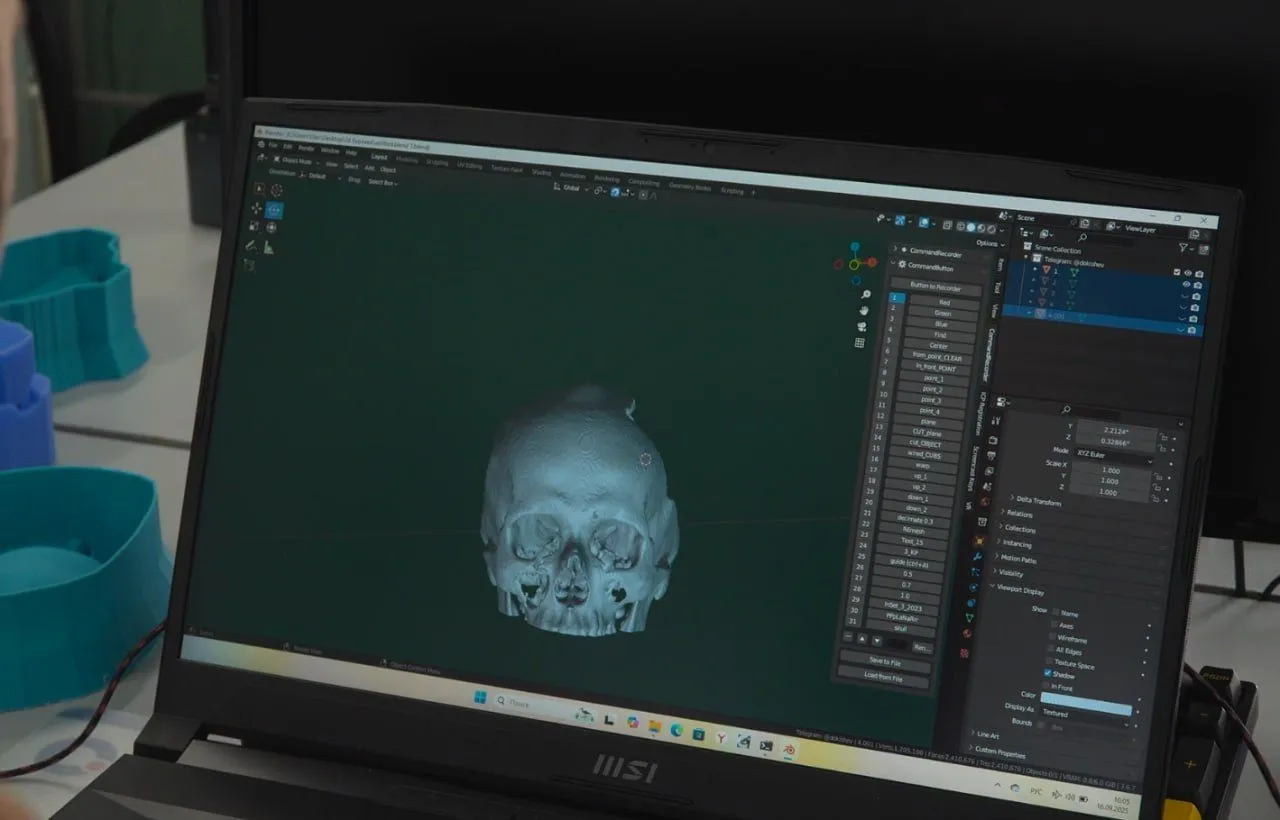
Task: Click the Windows Start button
Action: click(480, 696)
